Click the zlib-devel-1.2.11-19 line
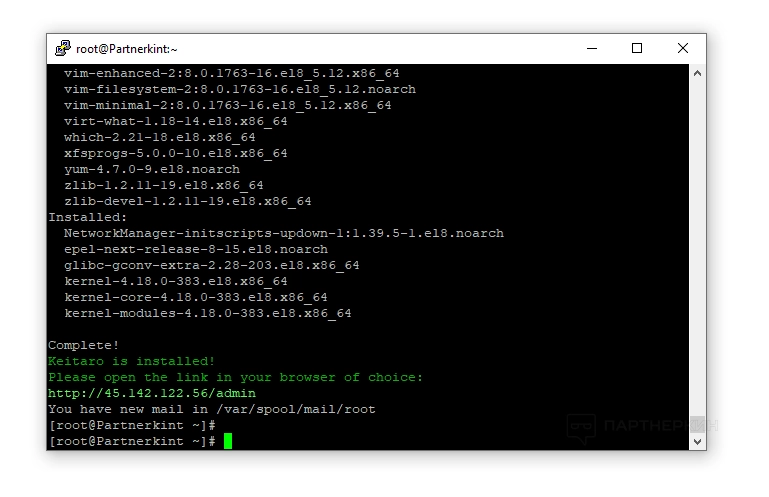The height and width of the screenshot is (497, 769). [188, 201]
